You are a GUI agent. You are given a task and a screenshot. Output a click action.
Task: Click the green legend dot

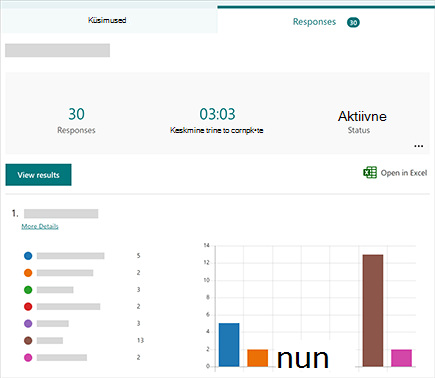28,290
